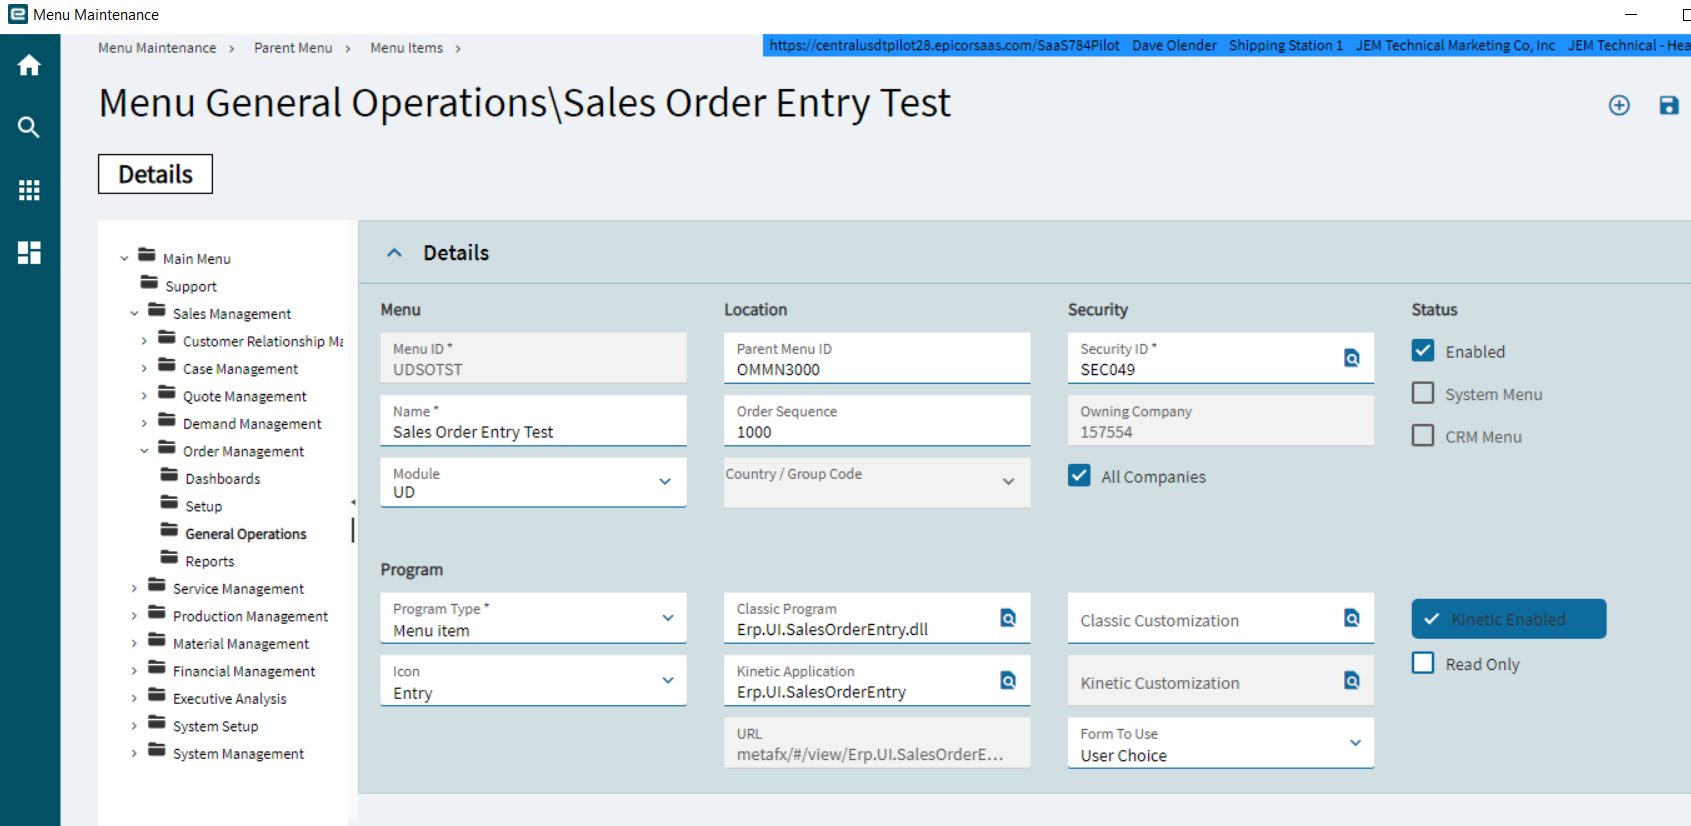Expand the Program Type dropdown
Image resolution: width=1691 pixels, height=826 pixels.
point(667,618)
